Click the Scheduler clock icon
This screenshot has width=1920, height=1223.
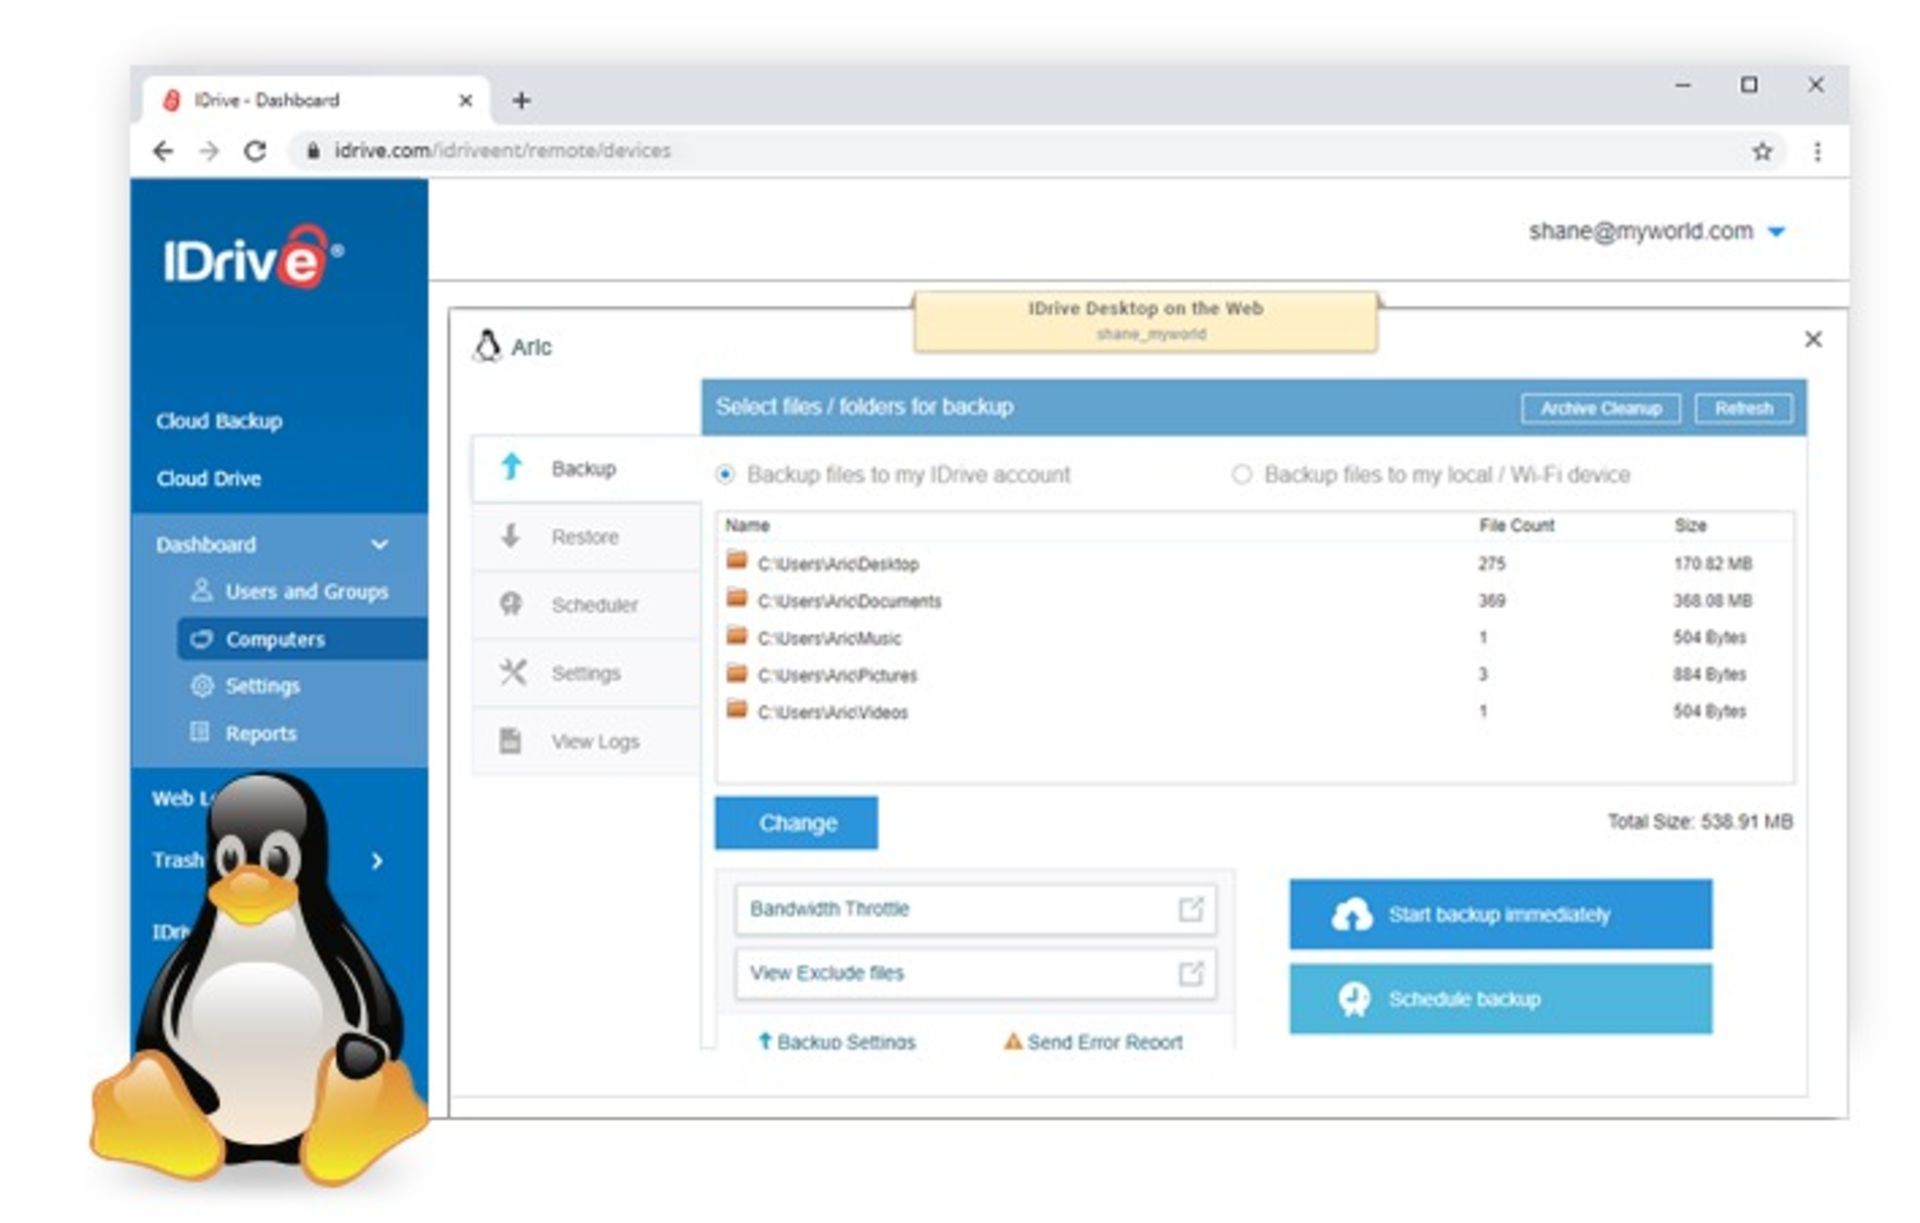[511, 604]
